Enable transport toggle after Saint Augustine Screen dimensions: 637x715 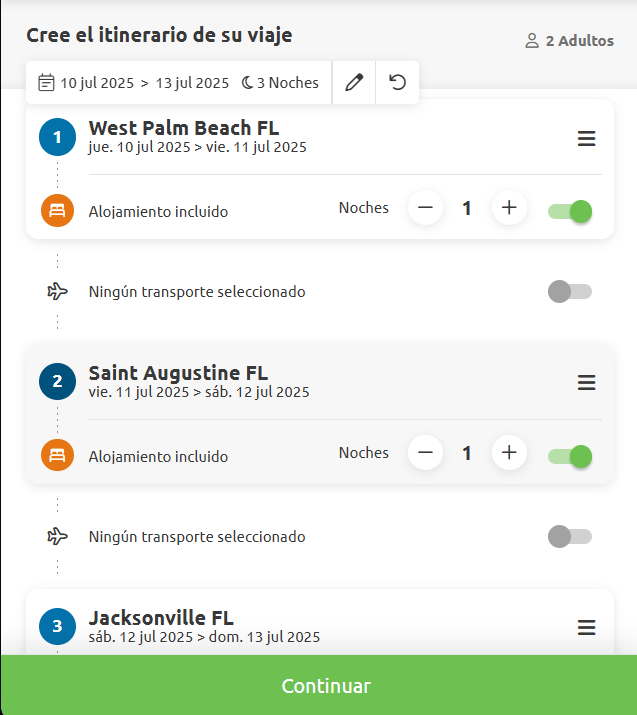570,536
